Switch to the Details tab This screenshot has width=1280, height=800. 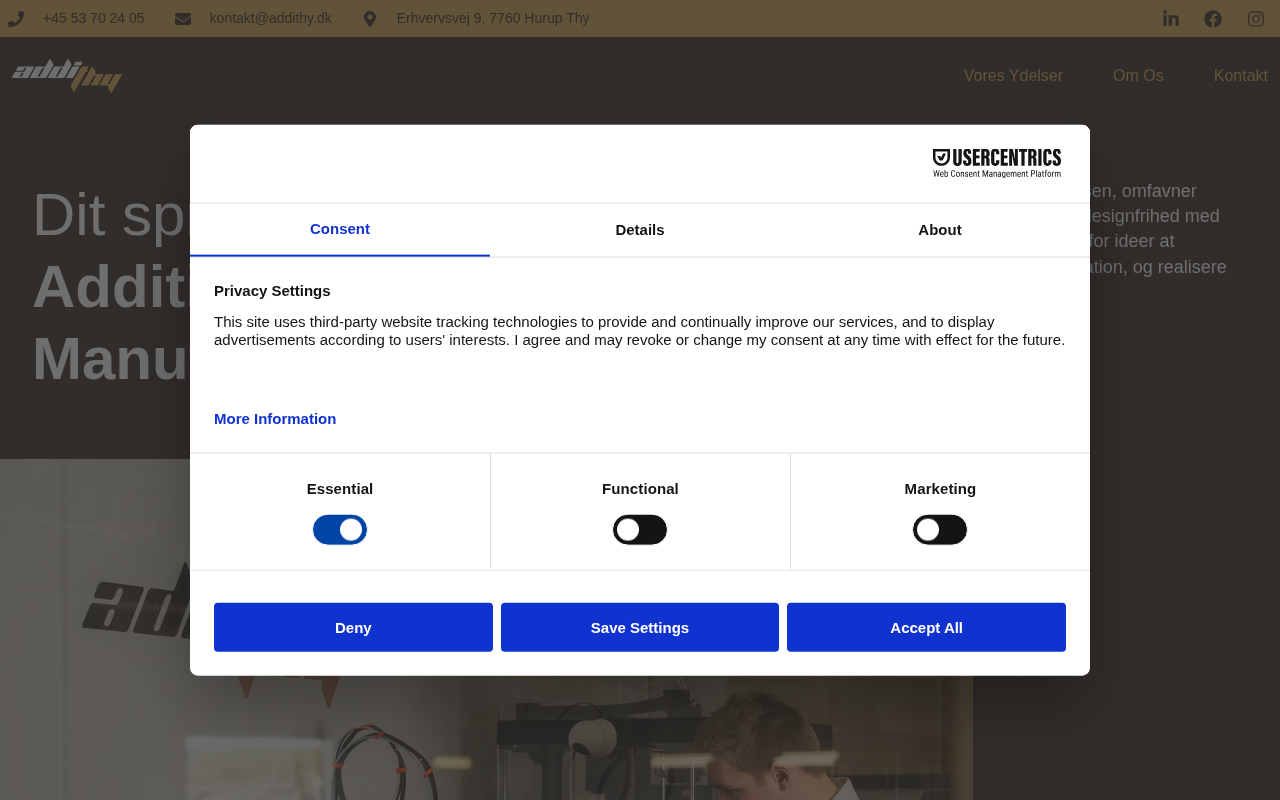click(x=640, y=230)
